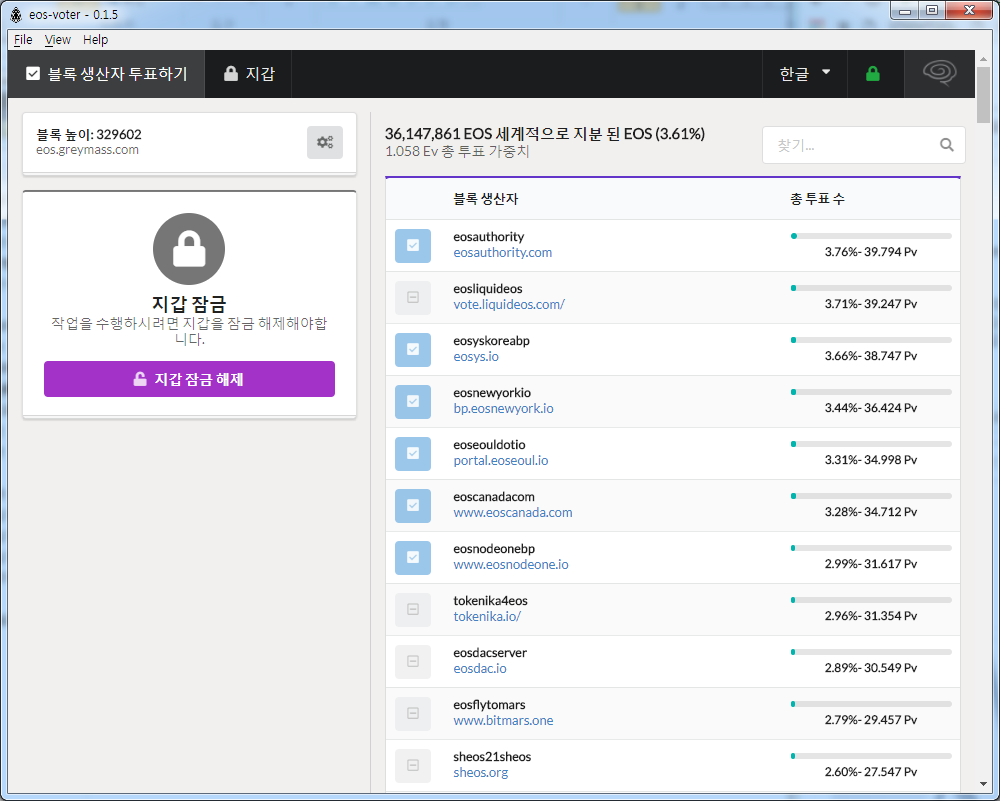Open eosdac.io link
The height and width of the screenshot is (801, 1000).
(480, 668)
